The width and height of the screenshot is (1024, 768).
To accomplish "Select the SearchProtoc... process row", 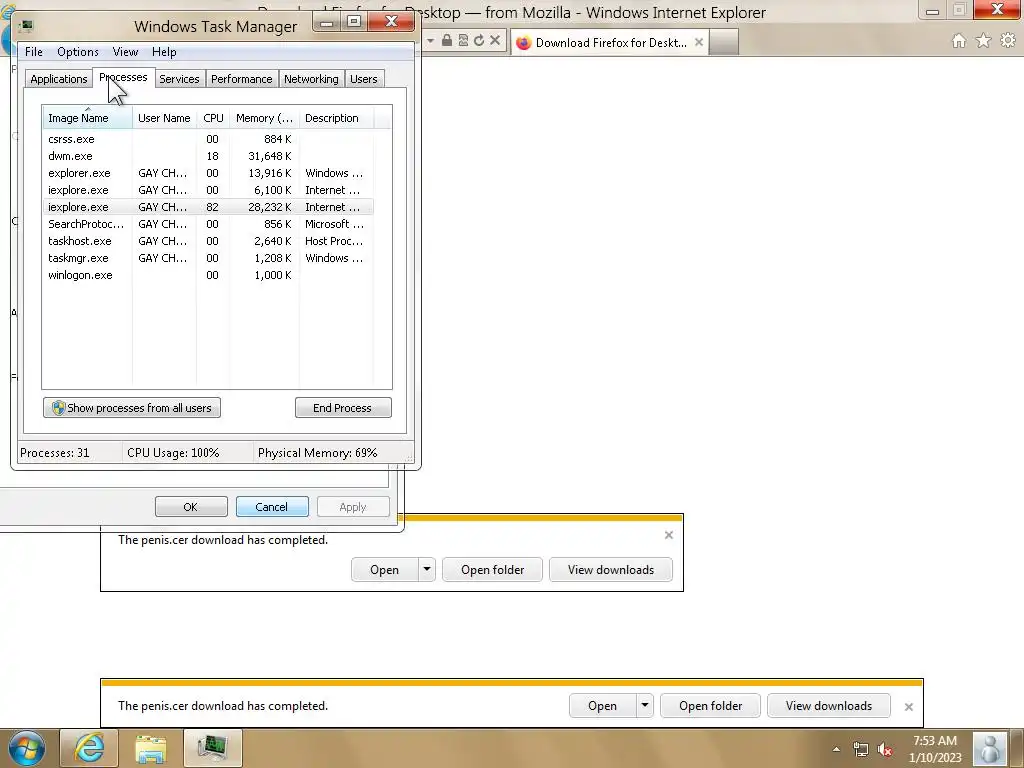I will pyautogui.click(x=208, y=224).
